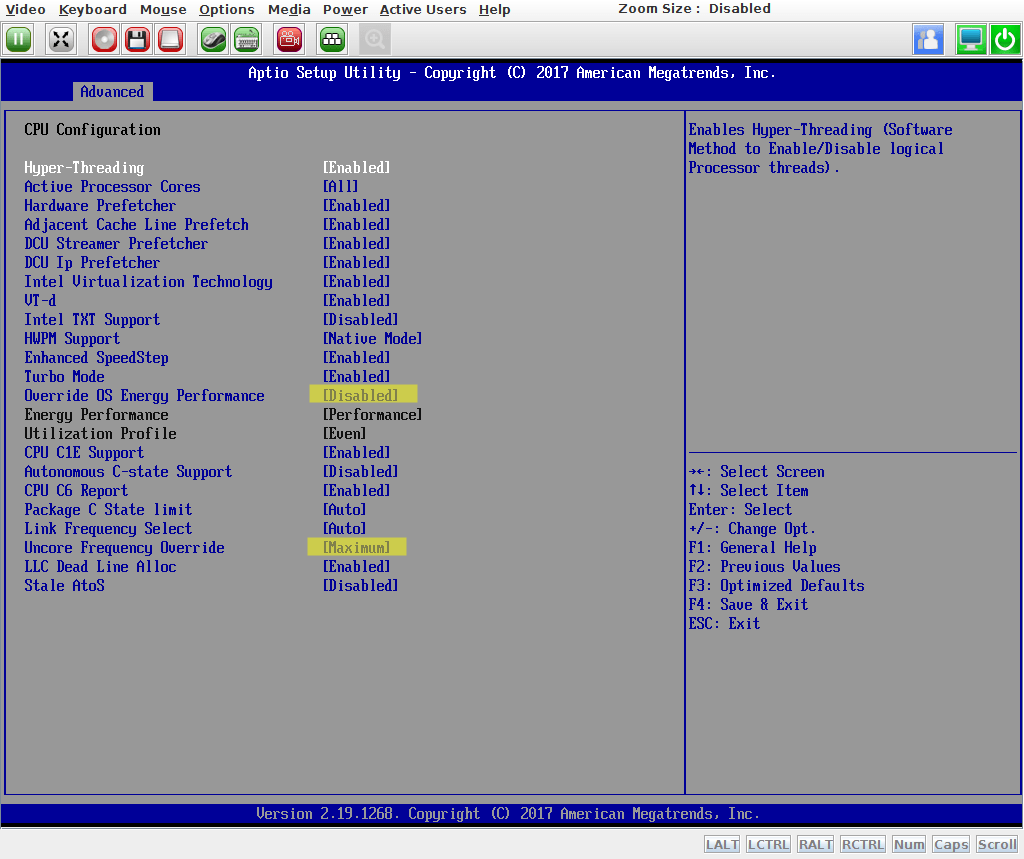Toggle the LALT key indicator

(722, 844)
